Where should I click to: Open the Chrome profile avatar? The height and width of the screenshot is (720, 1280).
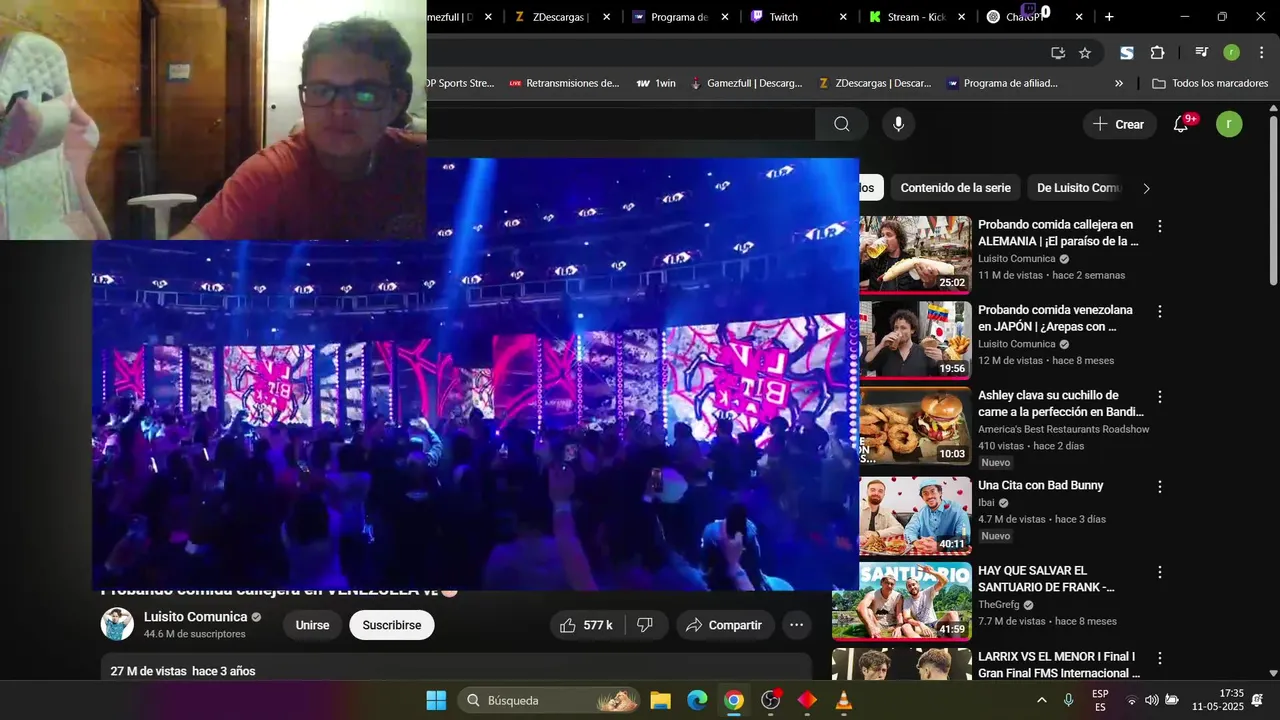click(x=1231, y=53)
